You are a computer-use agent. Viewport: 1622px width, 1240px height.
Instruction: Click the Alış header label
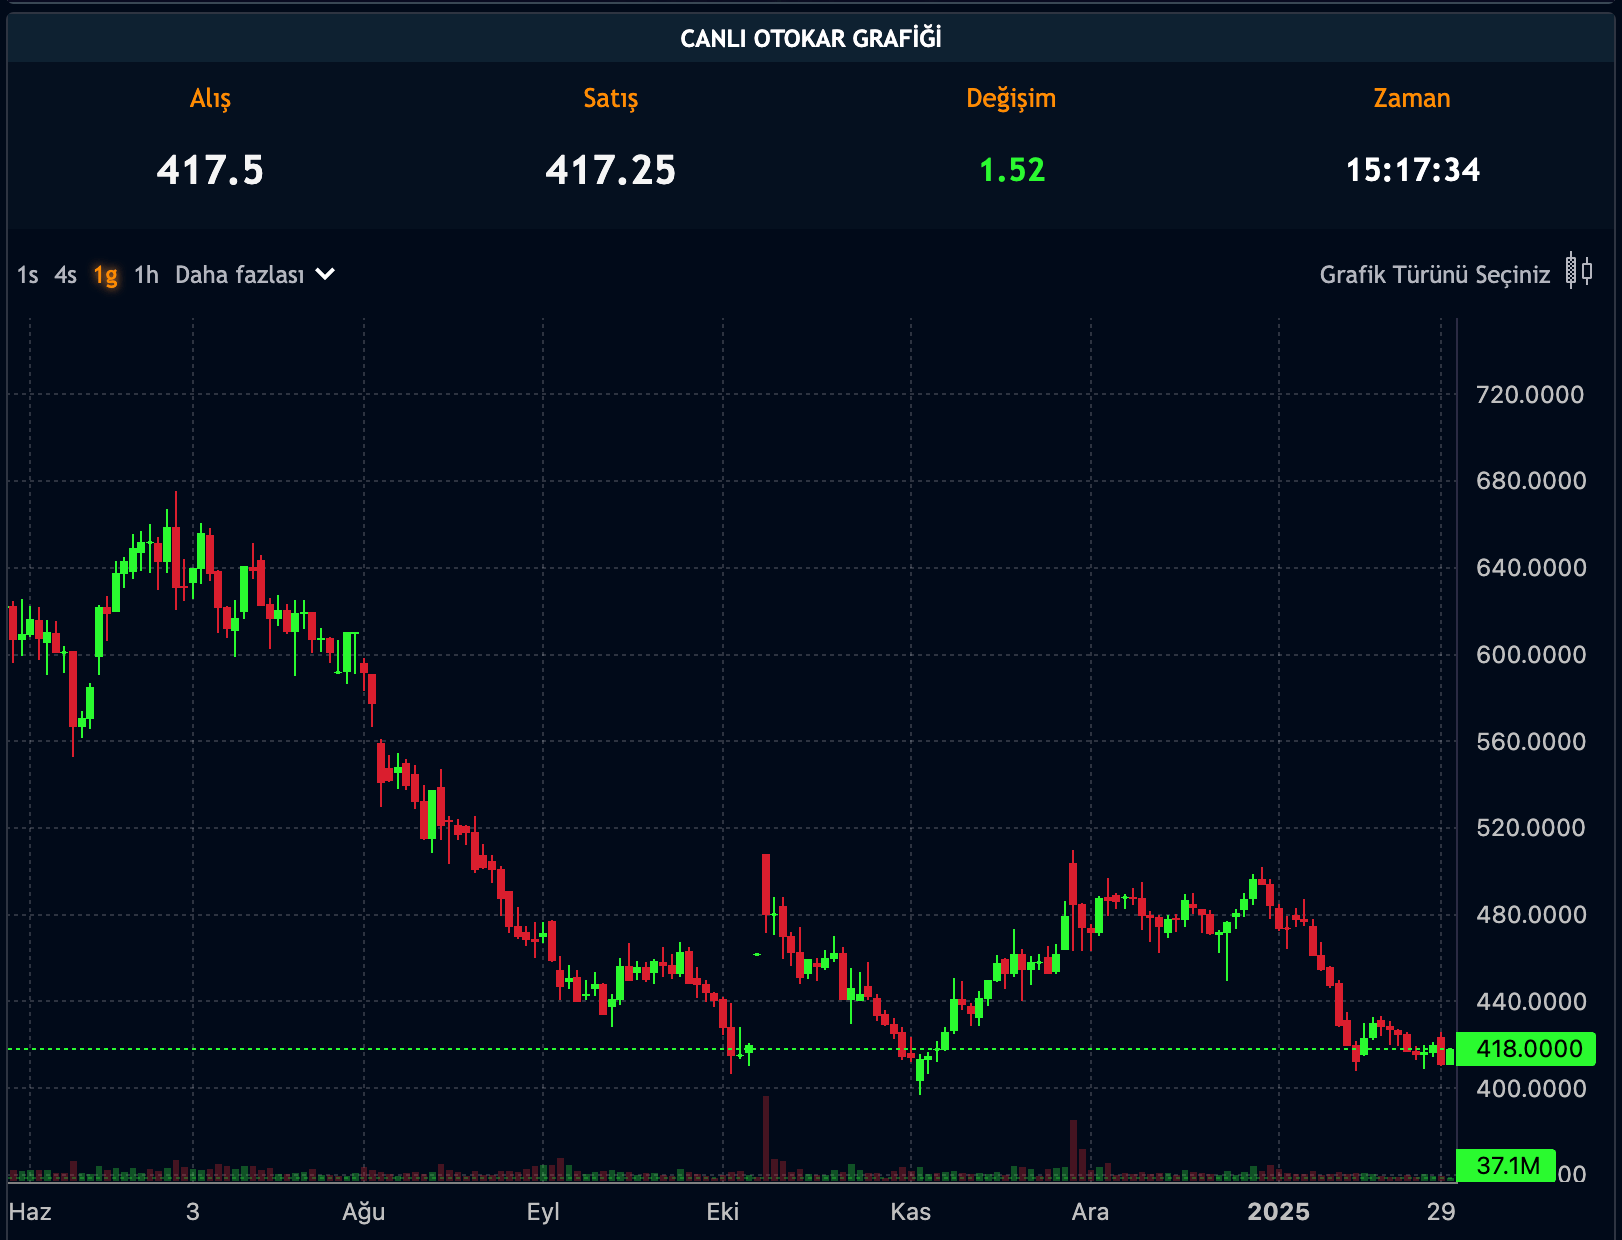point(210,98)
